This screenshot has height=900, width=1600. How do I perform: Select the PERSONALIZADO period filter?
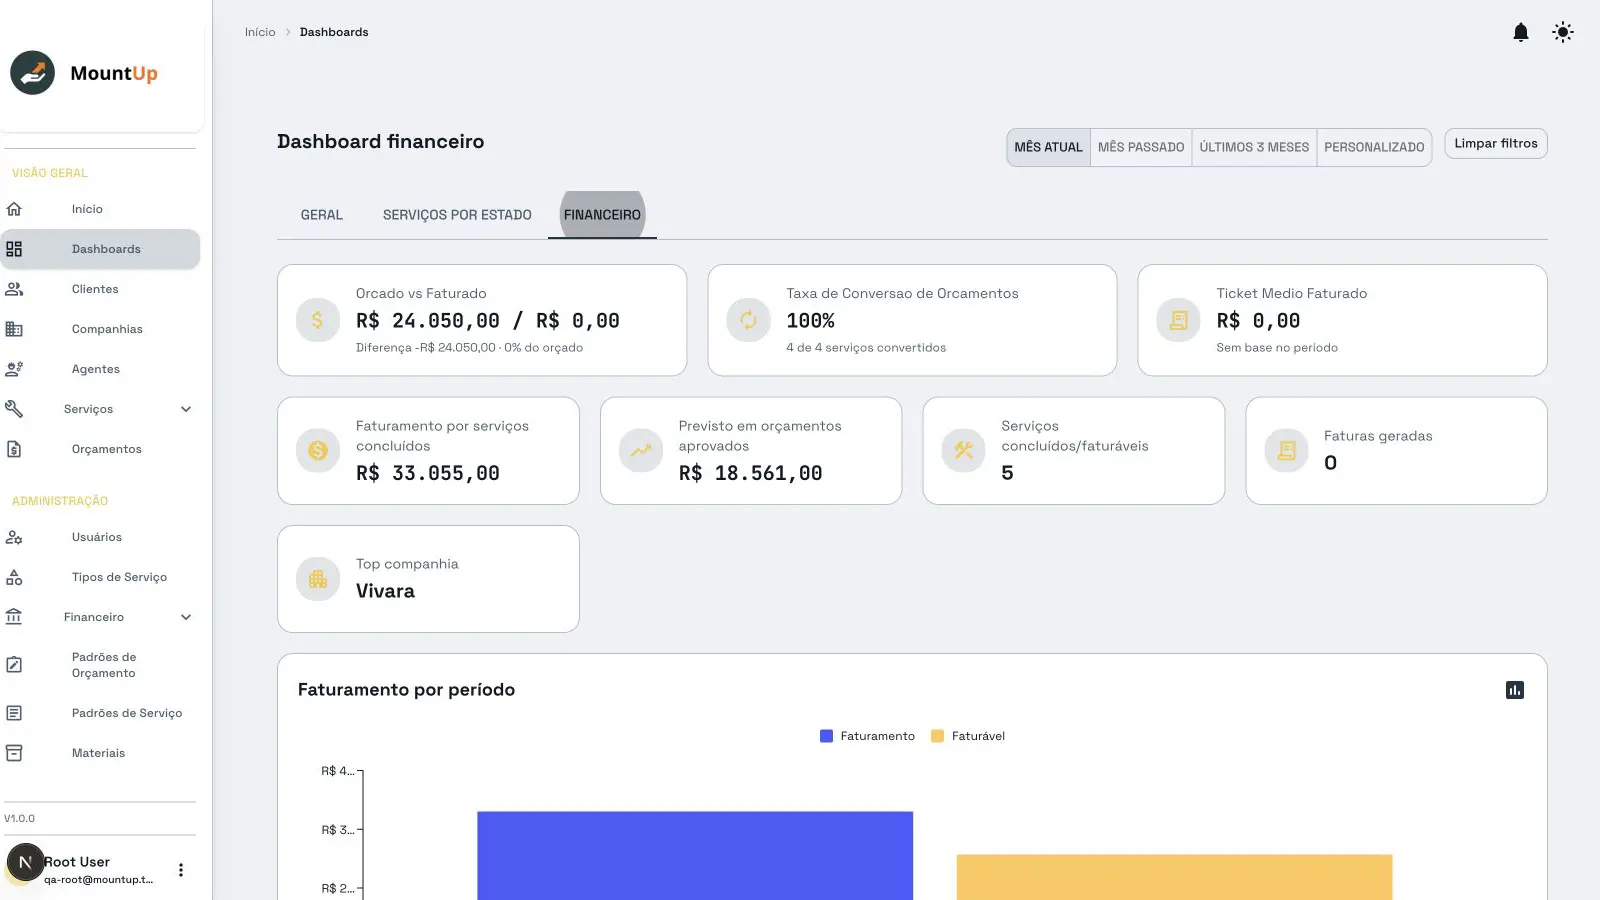point(1374,147)
